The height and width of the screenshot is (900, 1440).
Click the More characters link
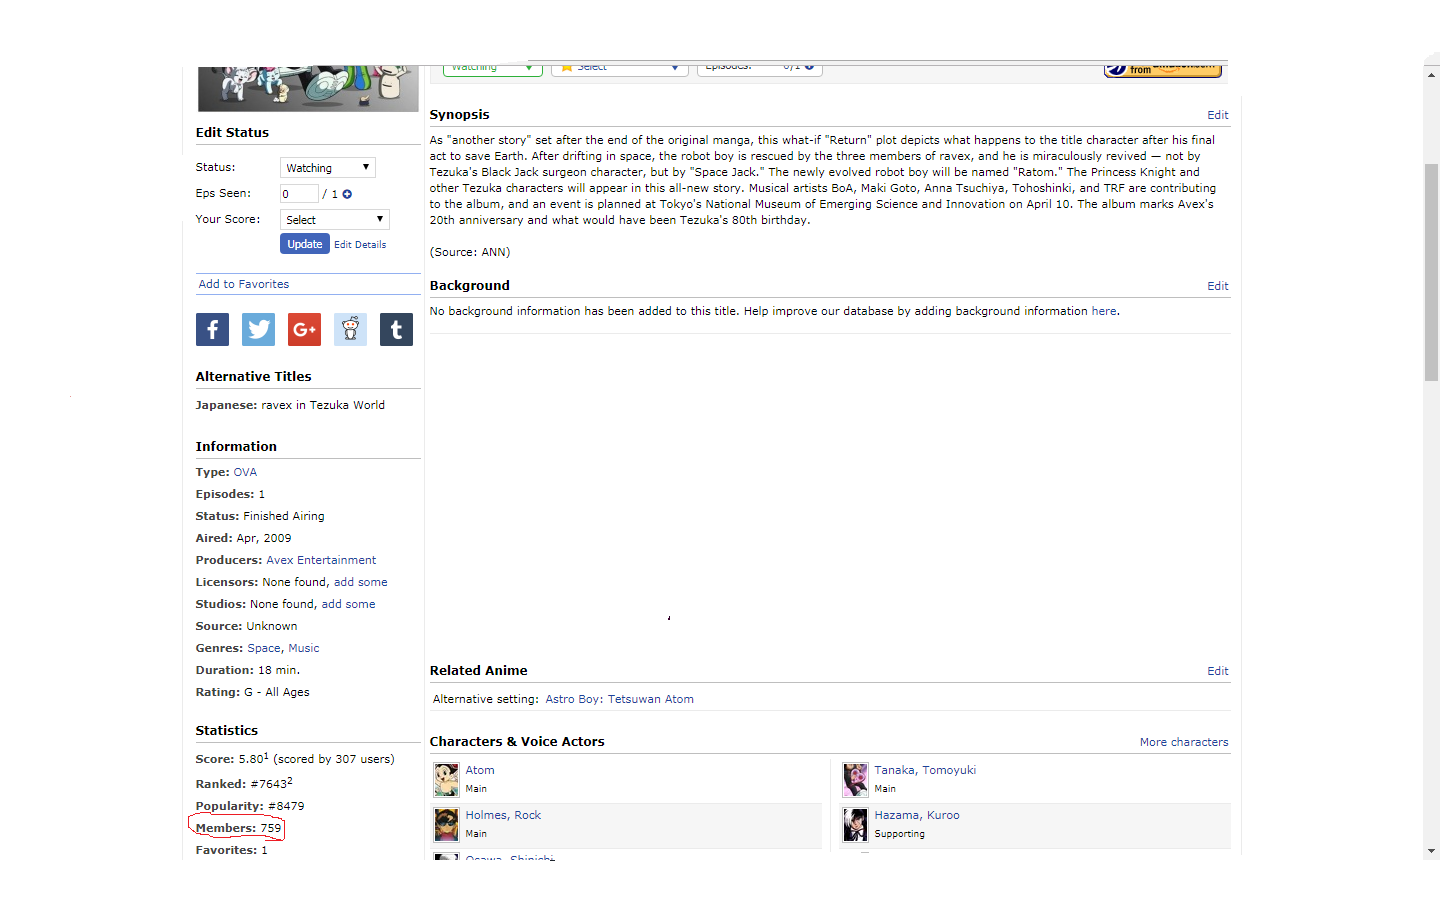pyautogui.click(x=1183, y=742)
